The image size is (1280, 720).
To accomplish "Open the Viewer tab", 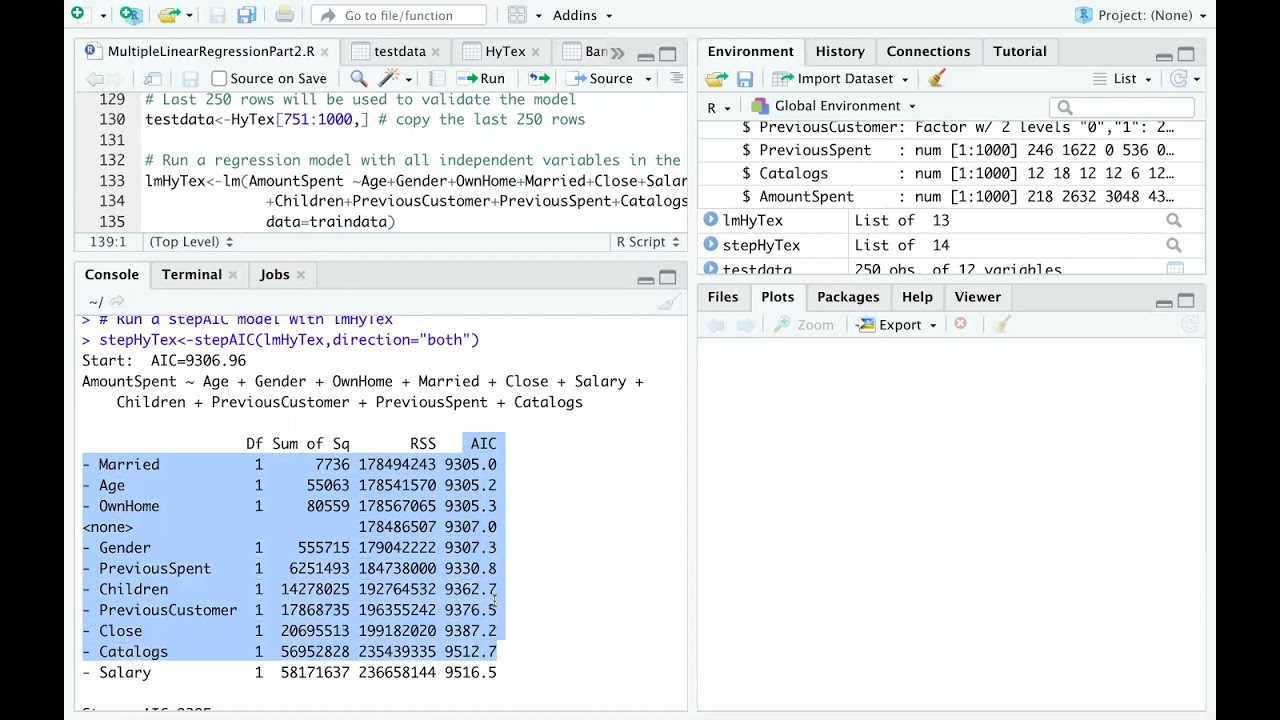I will (x=977, y=297).
